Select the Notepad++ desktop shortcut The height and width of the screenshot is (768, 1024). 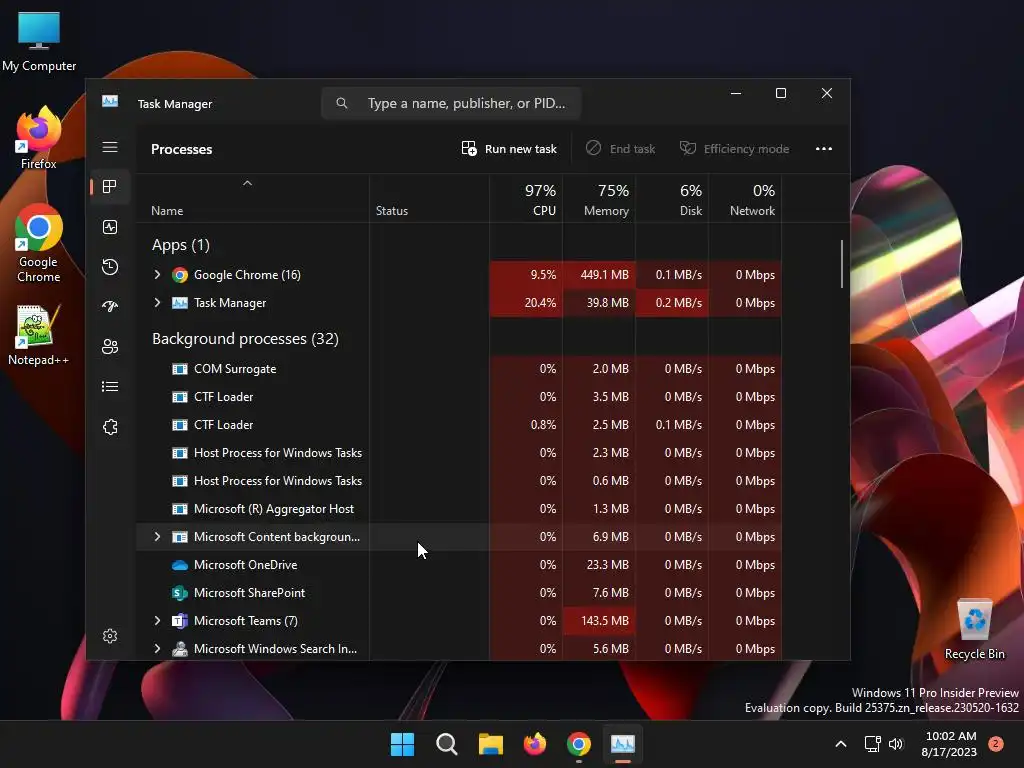point(38,335)
